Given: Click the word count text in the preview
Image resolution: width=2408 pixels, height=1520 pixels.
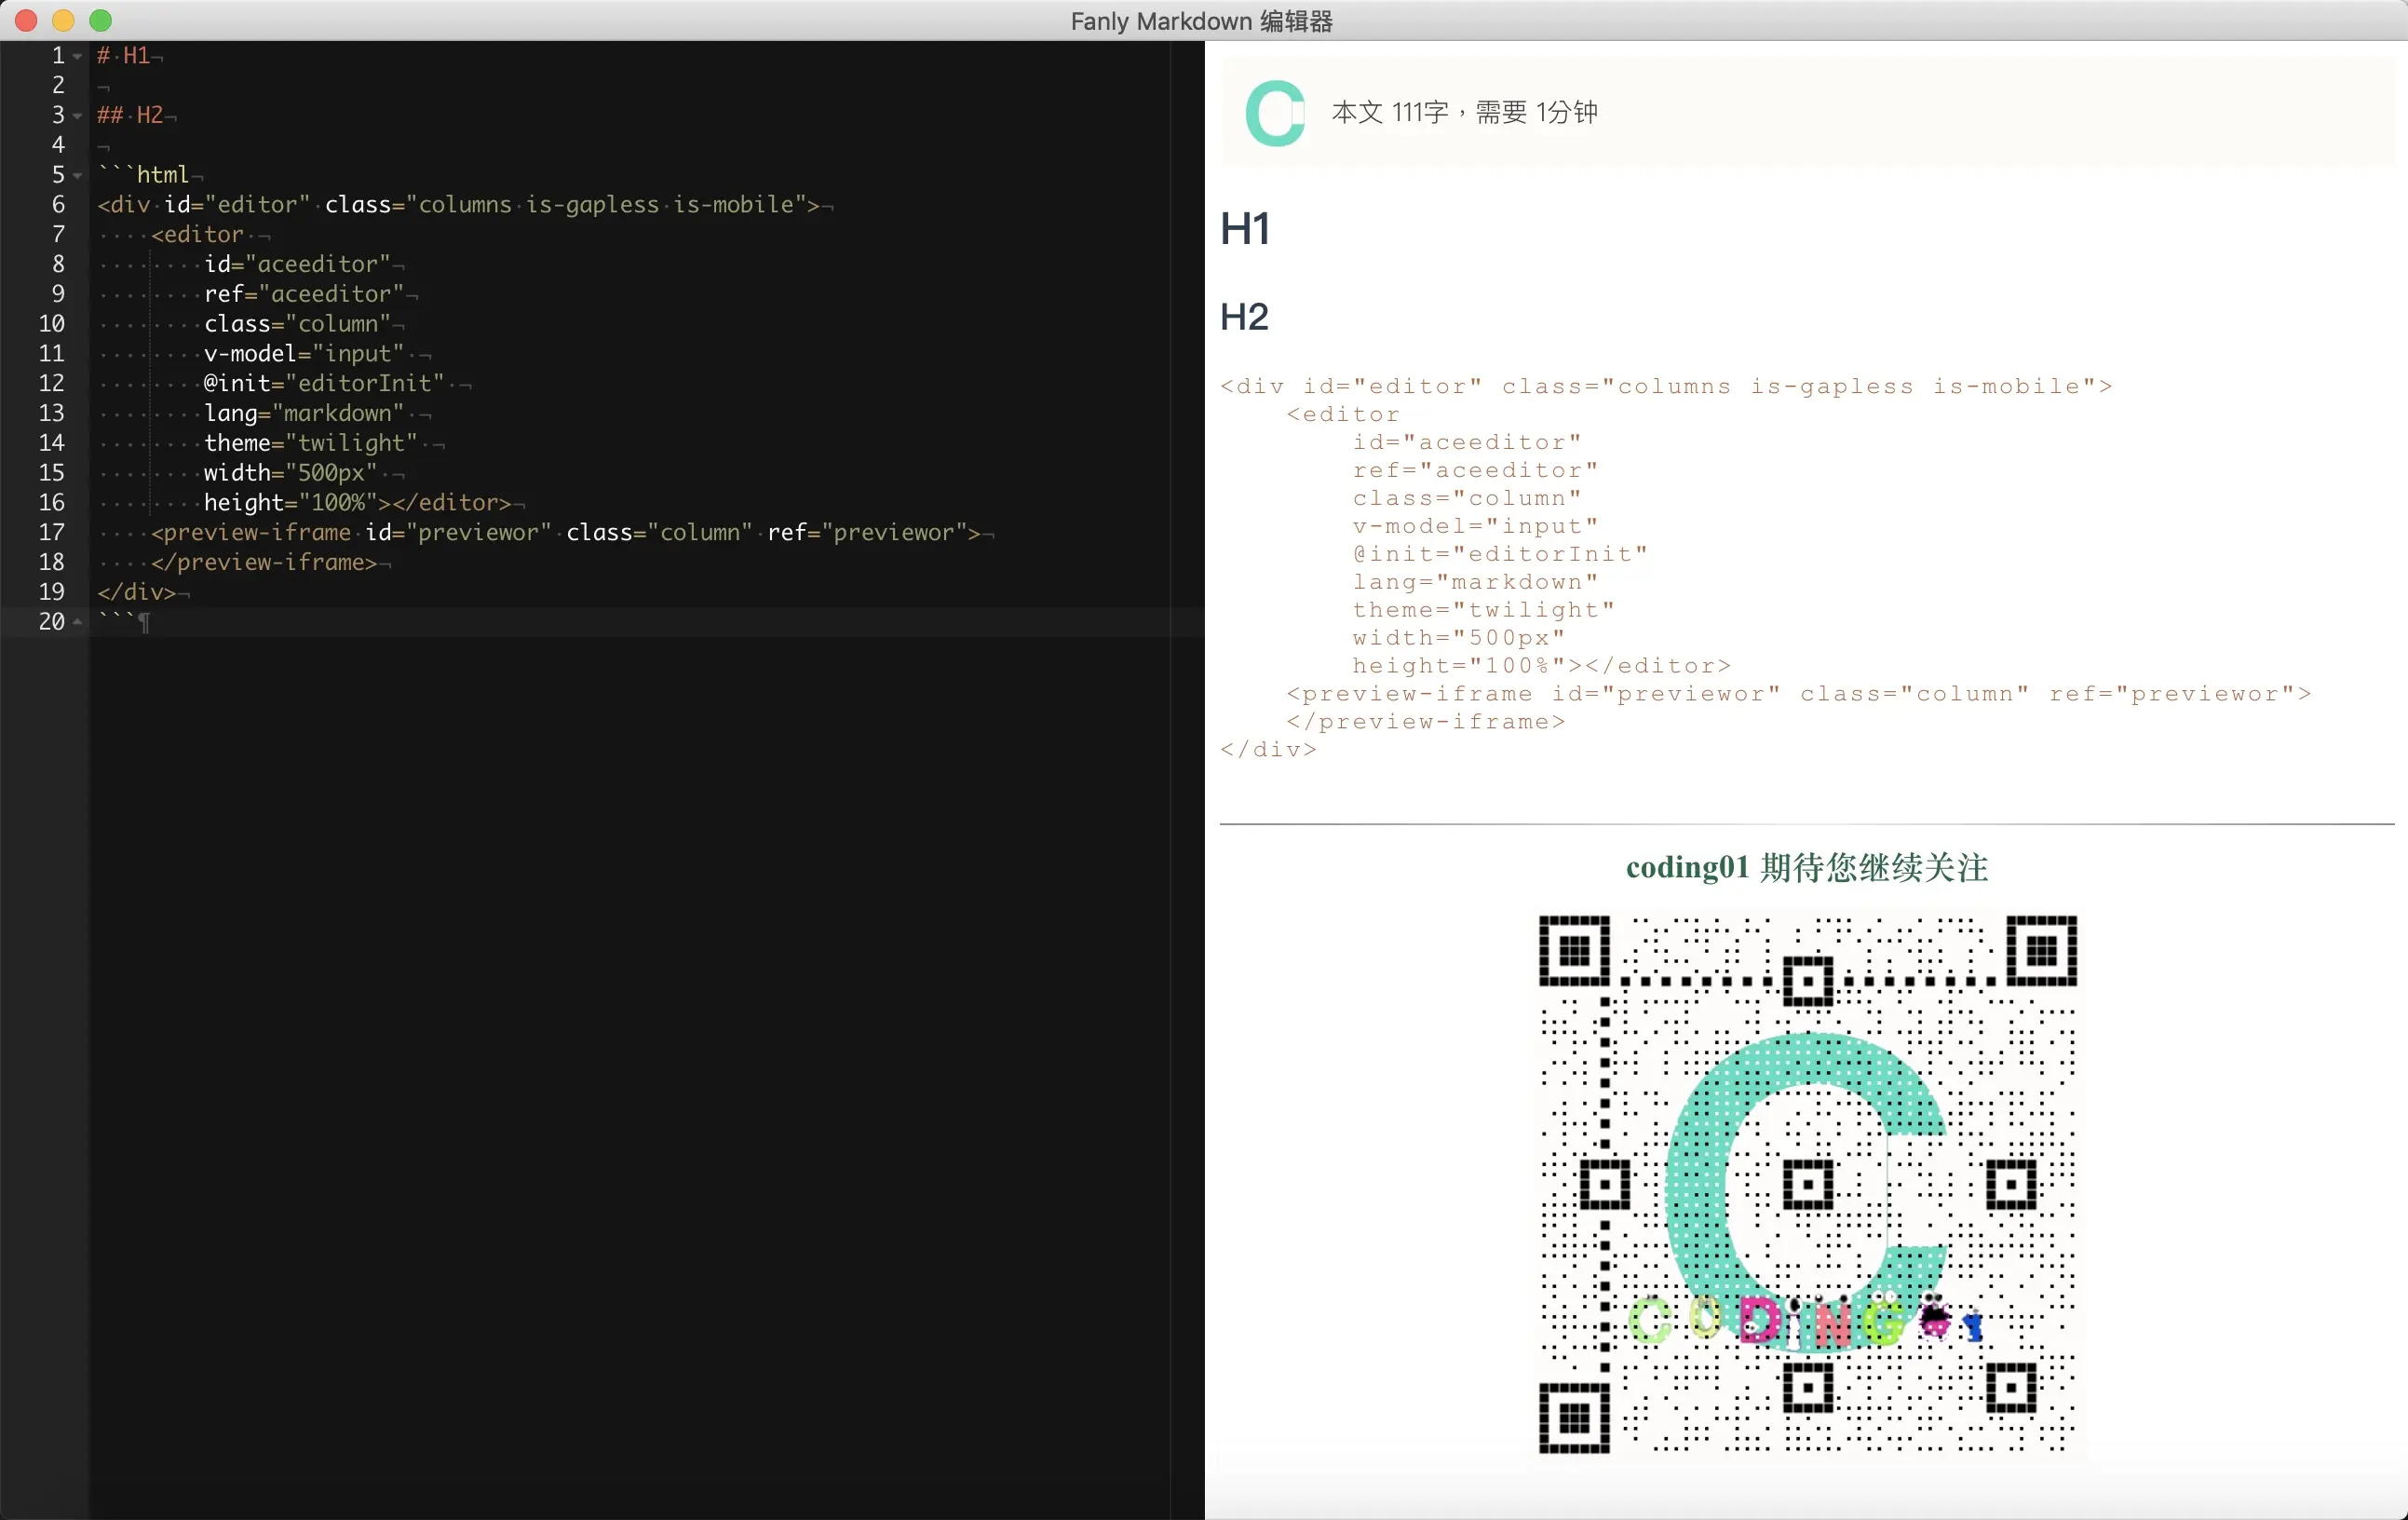Looking at the screenshot, I should [1464, 113].
